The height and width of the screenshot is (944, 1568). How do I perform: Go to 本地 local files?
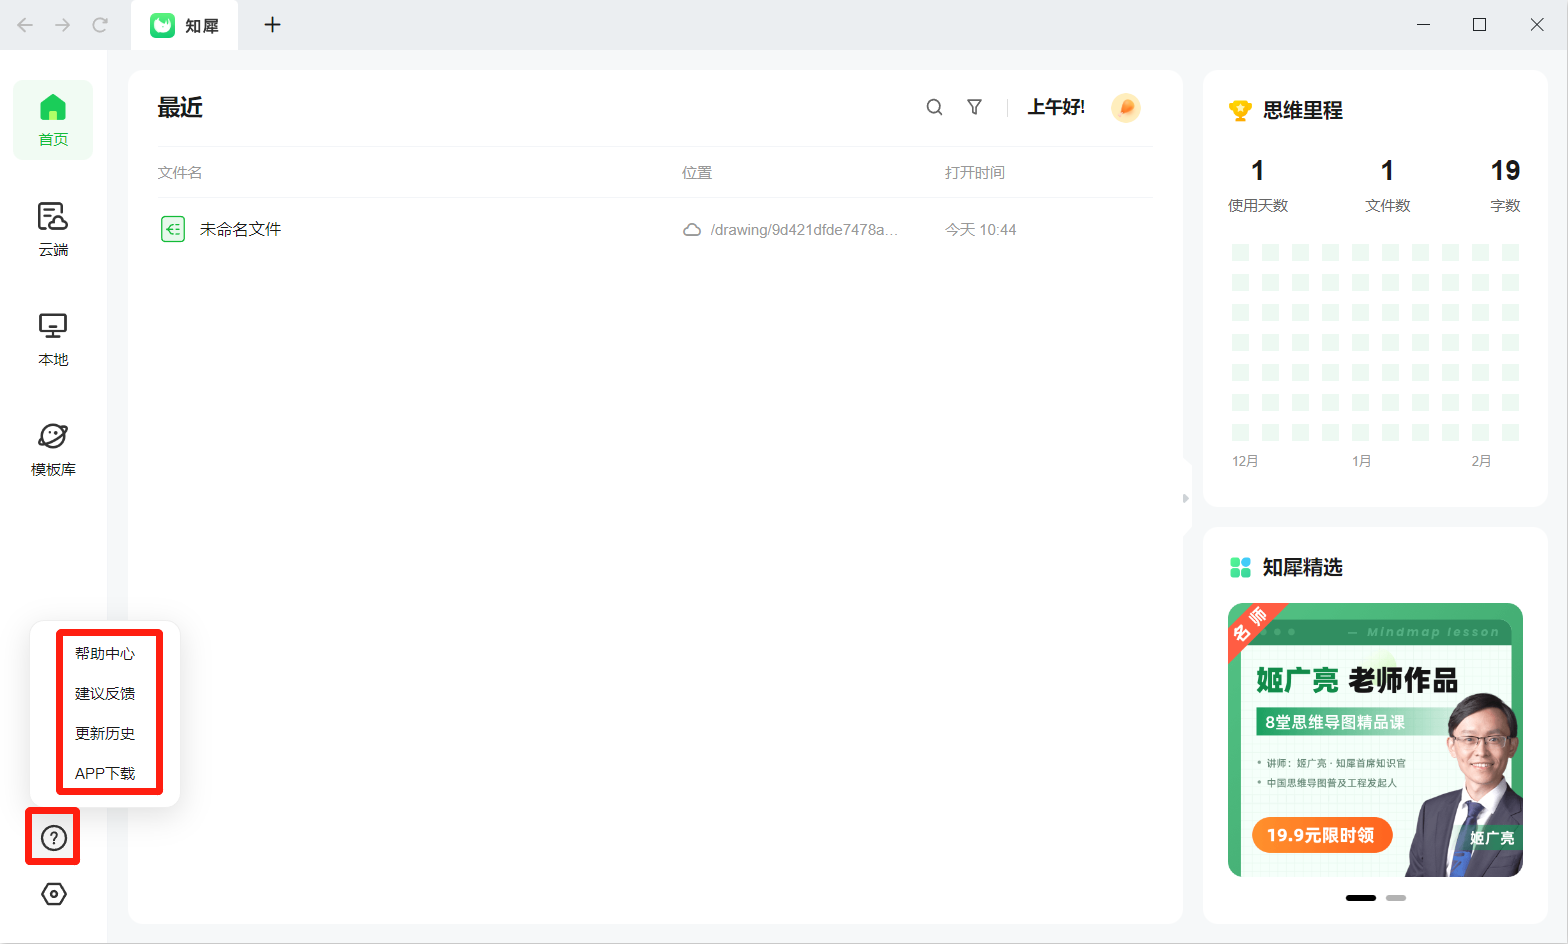click(53, 340)
